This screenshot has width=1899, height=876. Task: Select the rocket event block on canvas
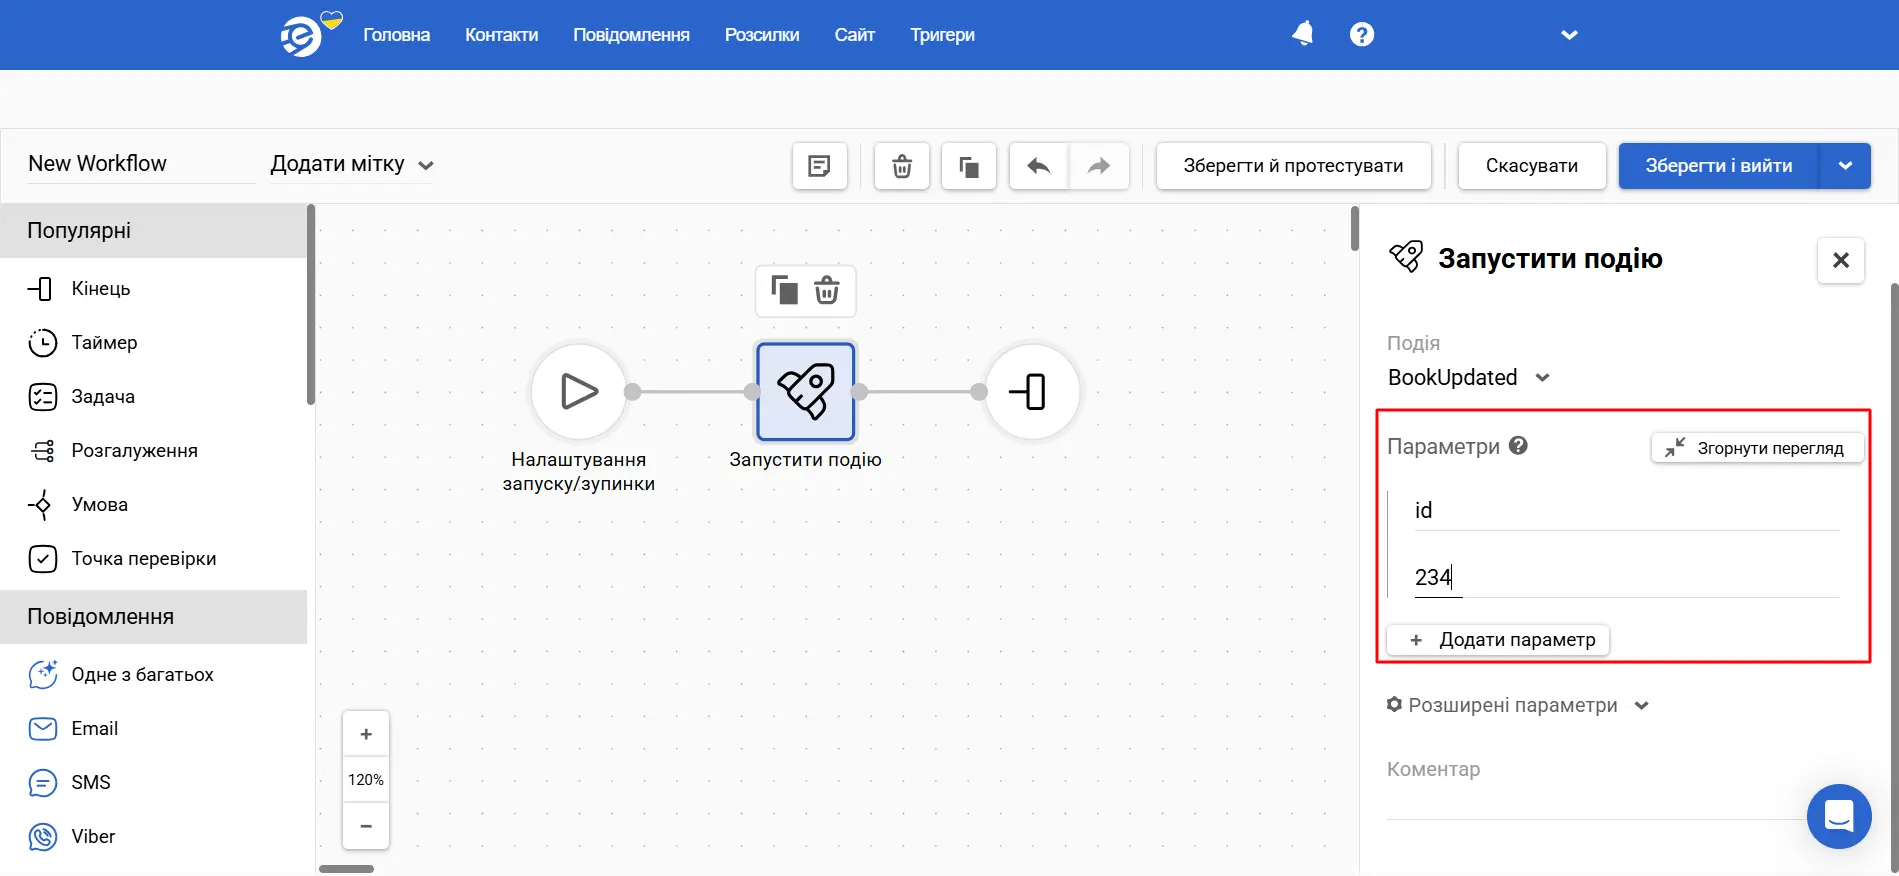coord(805,392)
